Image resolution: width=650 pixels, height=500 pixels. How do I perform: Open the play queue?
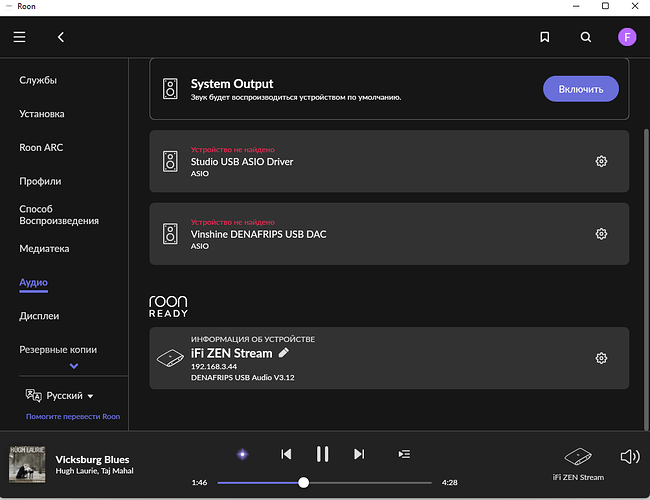tap(404, 454)
